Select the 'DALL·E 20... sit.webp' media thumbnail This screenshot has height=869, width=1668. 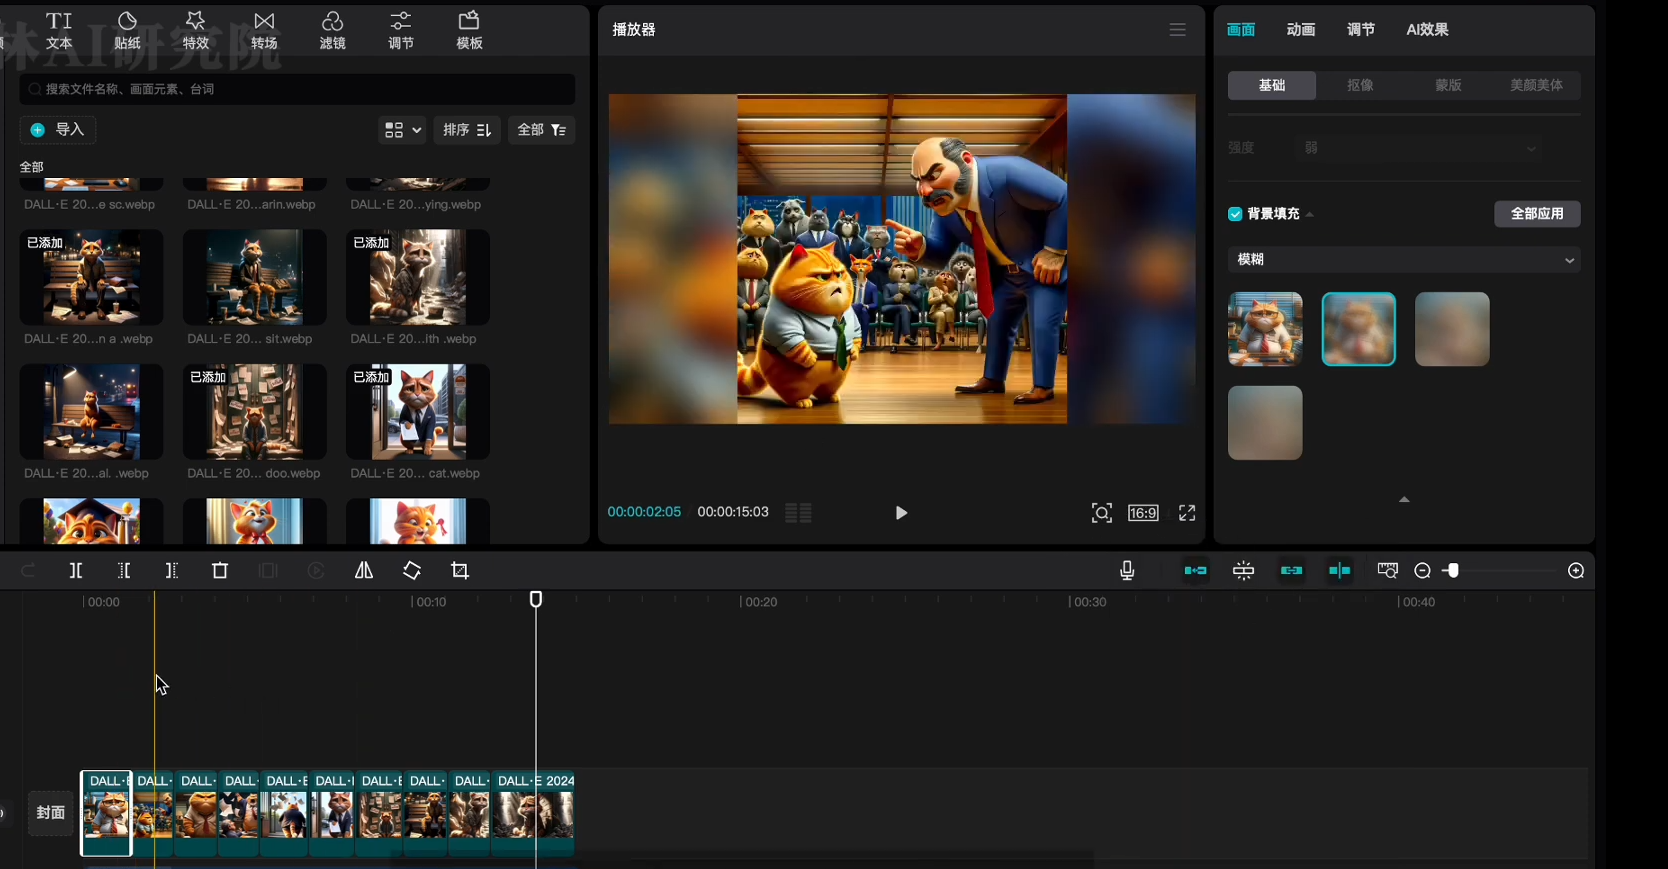pyautogui.click(x=255, y=277)
